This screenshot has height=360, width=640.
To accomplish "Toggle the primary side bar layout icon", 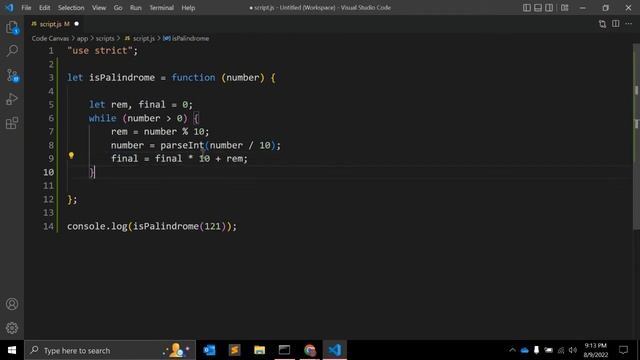I will (x=527, y=8).
